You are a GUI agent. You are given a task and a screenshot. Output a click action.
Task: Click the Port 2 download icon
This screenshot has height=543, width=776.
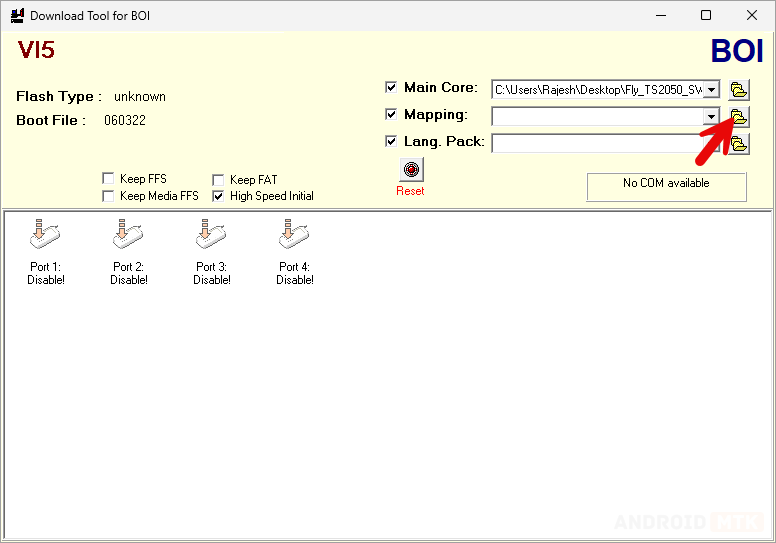coord(129,236)
